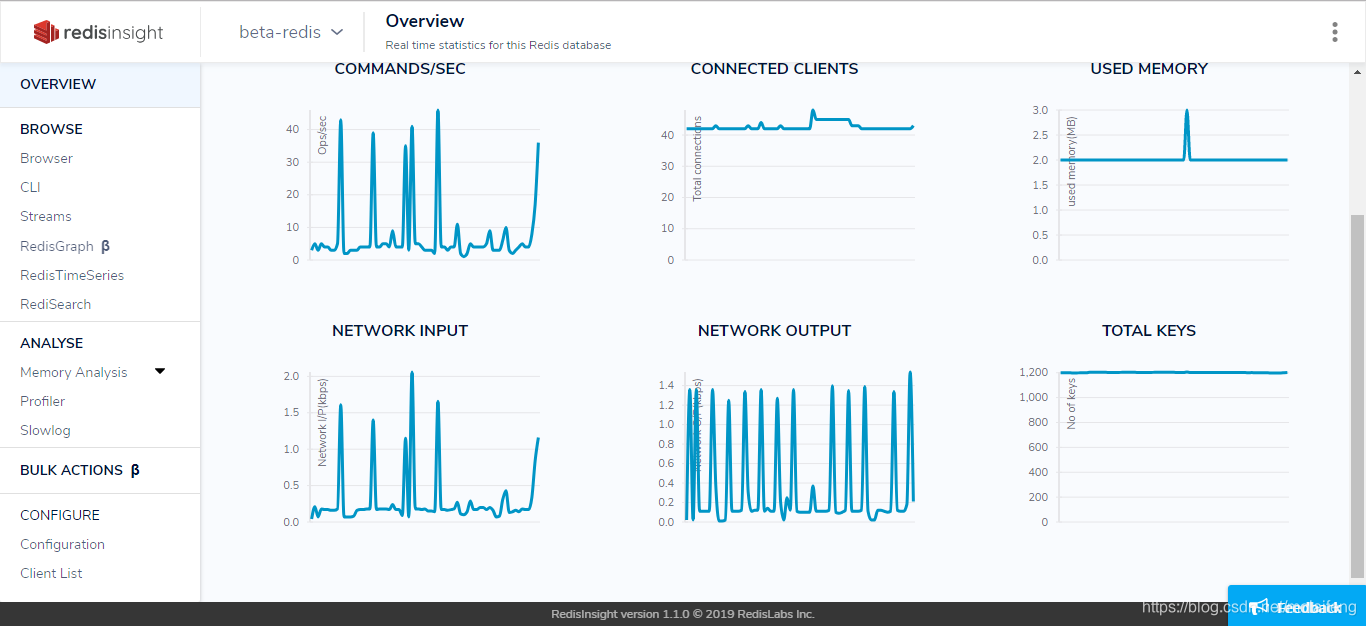Open the Client List
1366x626 pixels.
(x=50, y=573)
